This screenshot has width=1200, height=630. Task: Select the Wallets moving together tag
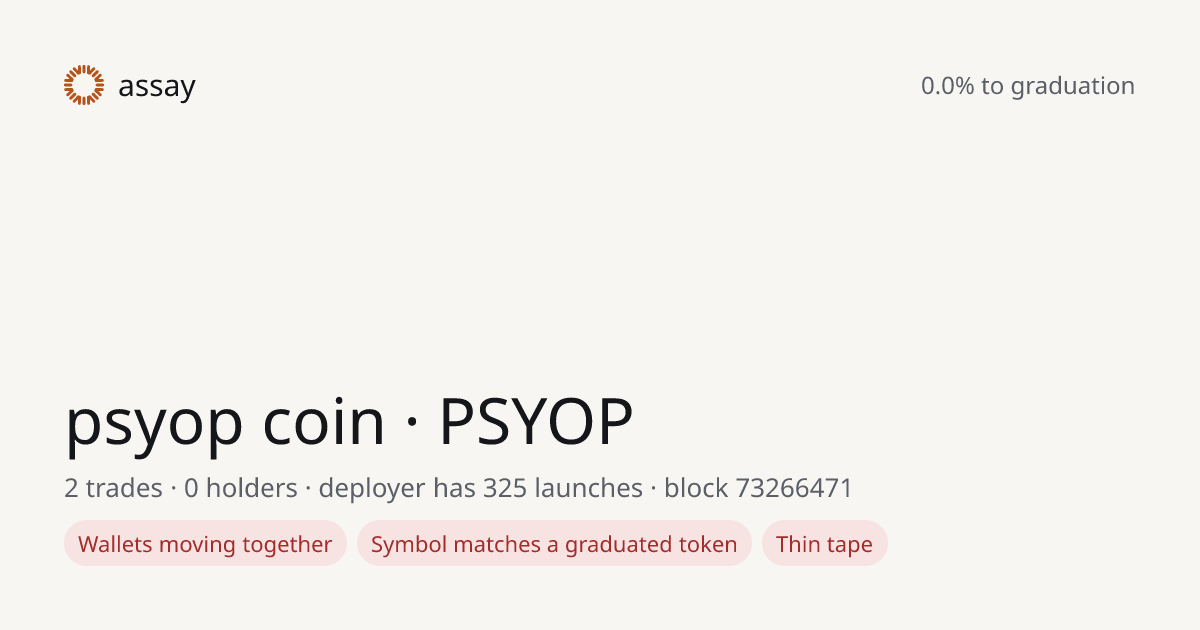click(205, 544)
